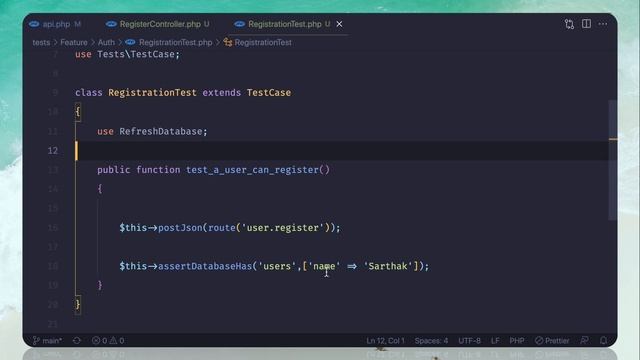This screenshot has height=360, width=640.
Task: Open the main branch indicator
Action: pyautogui.click(x=48, y=340)
